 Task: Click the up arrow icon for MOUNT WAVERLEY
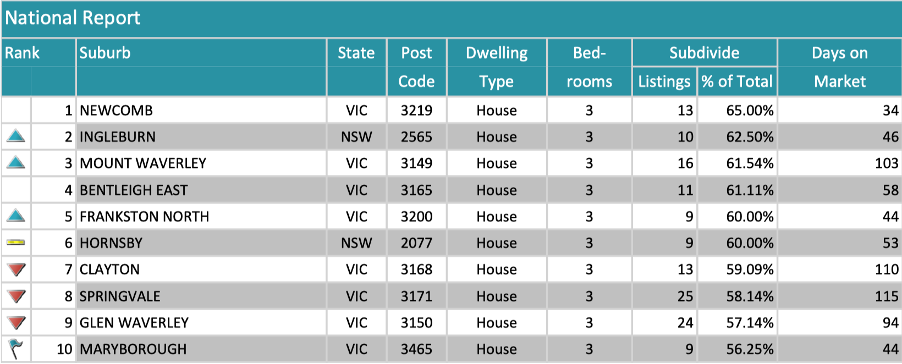click(16, 163)
